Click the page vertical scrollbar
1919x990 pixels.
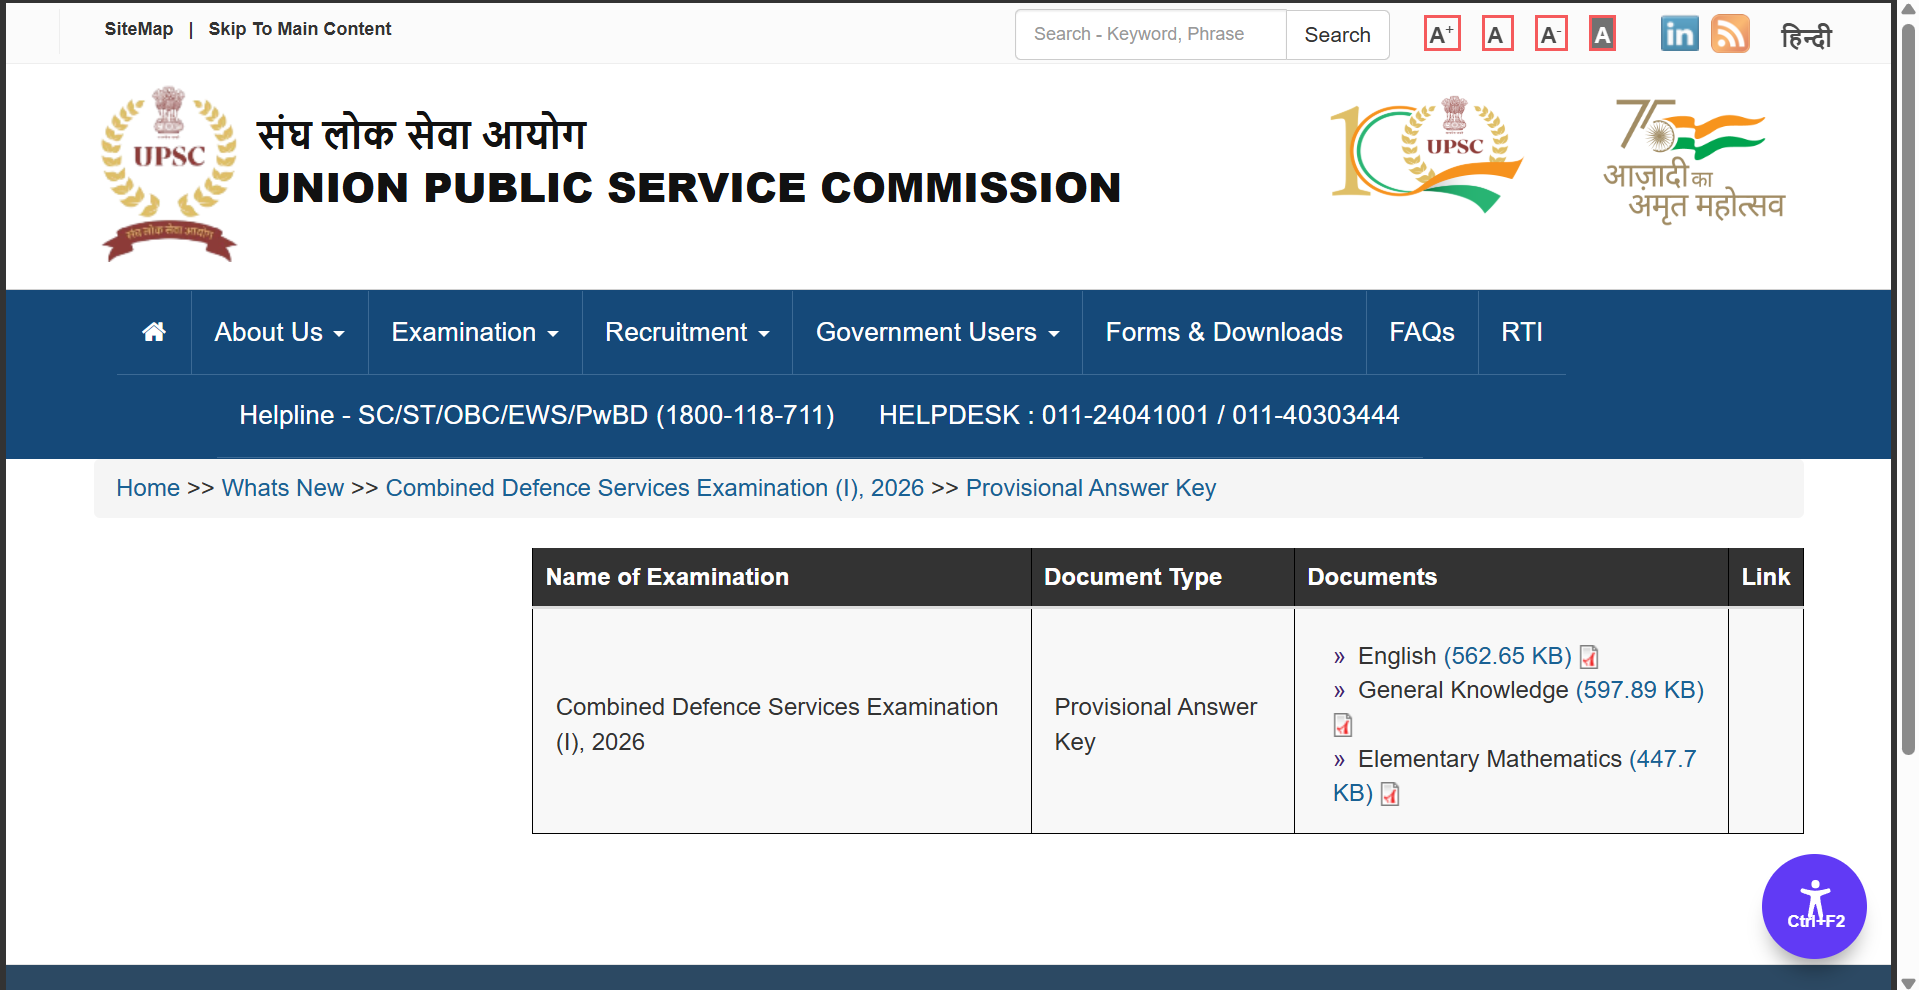pyautogui.click(x=1908, y=400)
